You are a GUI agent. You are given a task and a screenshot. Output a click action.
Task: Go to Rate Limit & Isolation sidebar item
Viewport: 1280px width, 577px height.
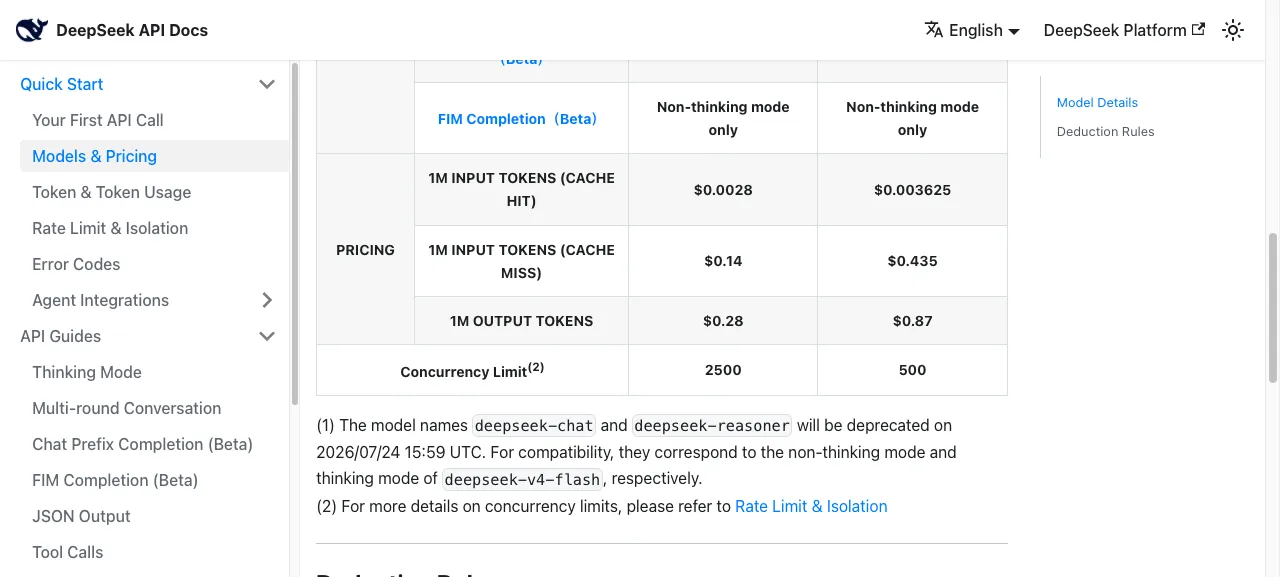click(x=110, y=228)
